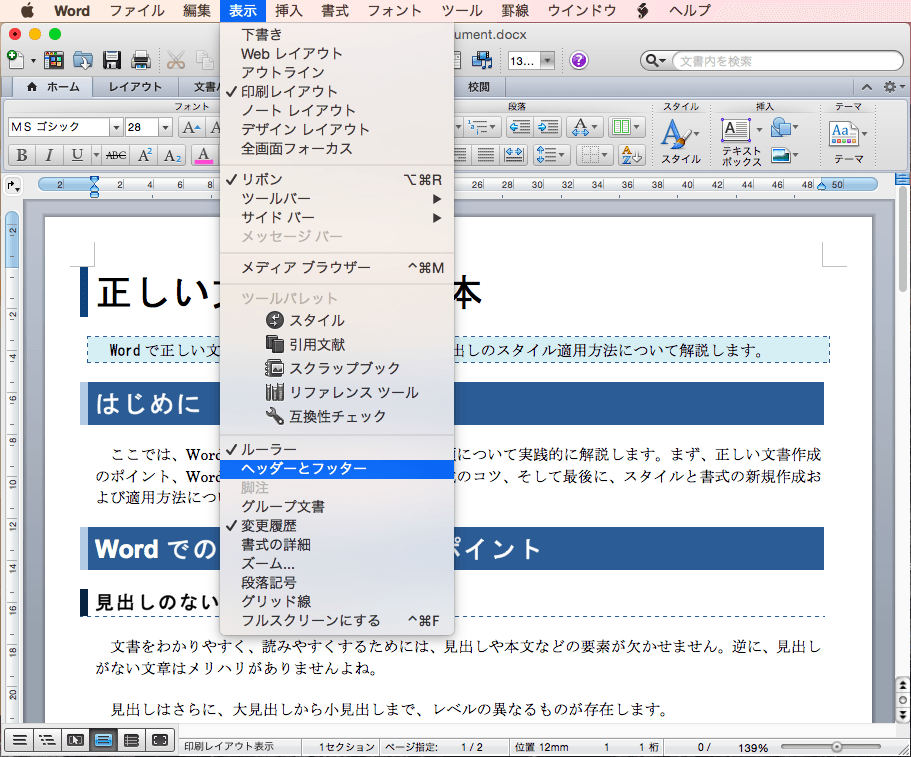This screenshot has width=911, height=757.
Task: Open the ホーム ribbon tab
Action: (52, 87)
